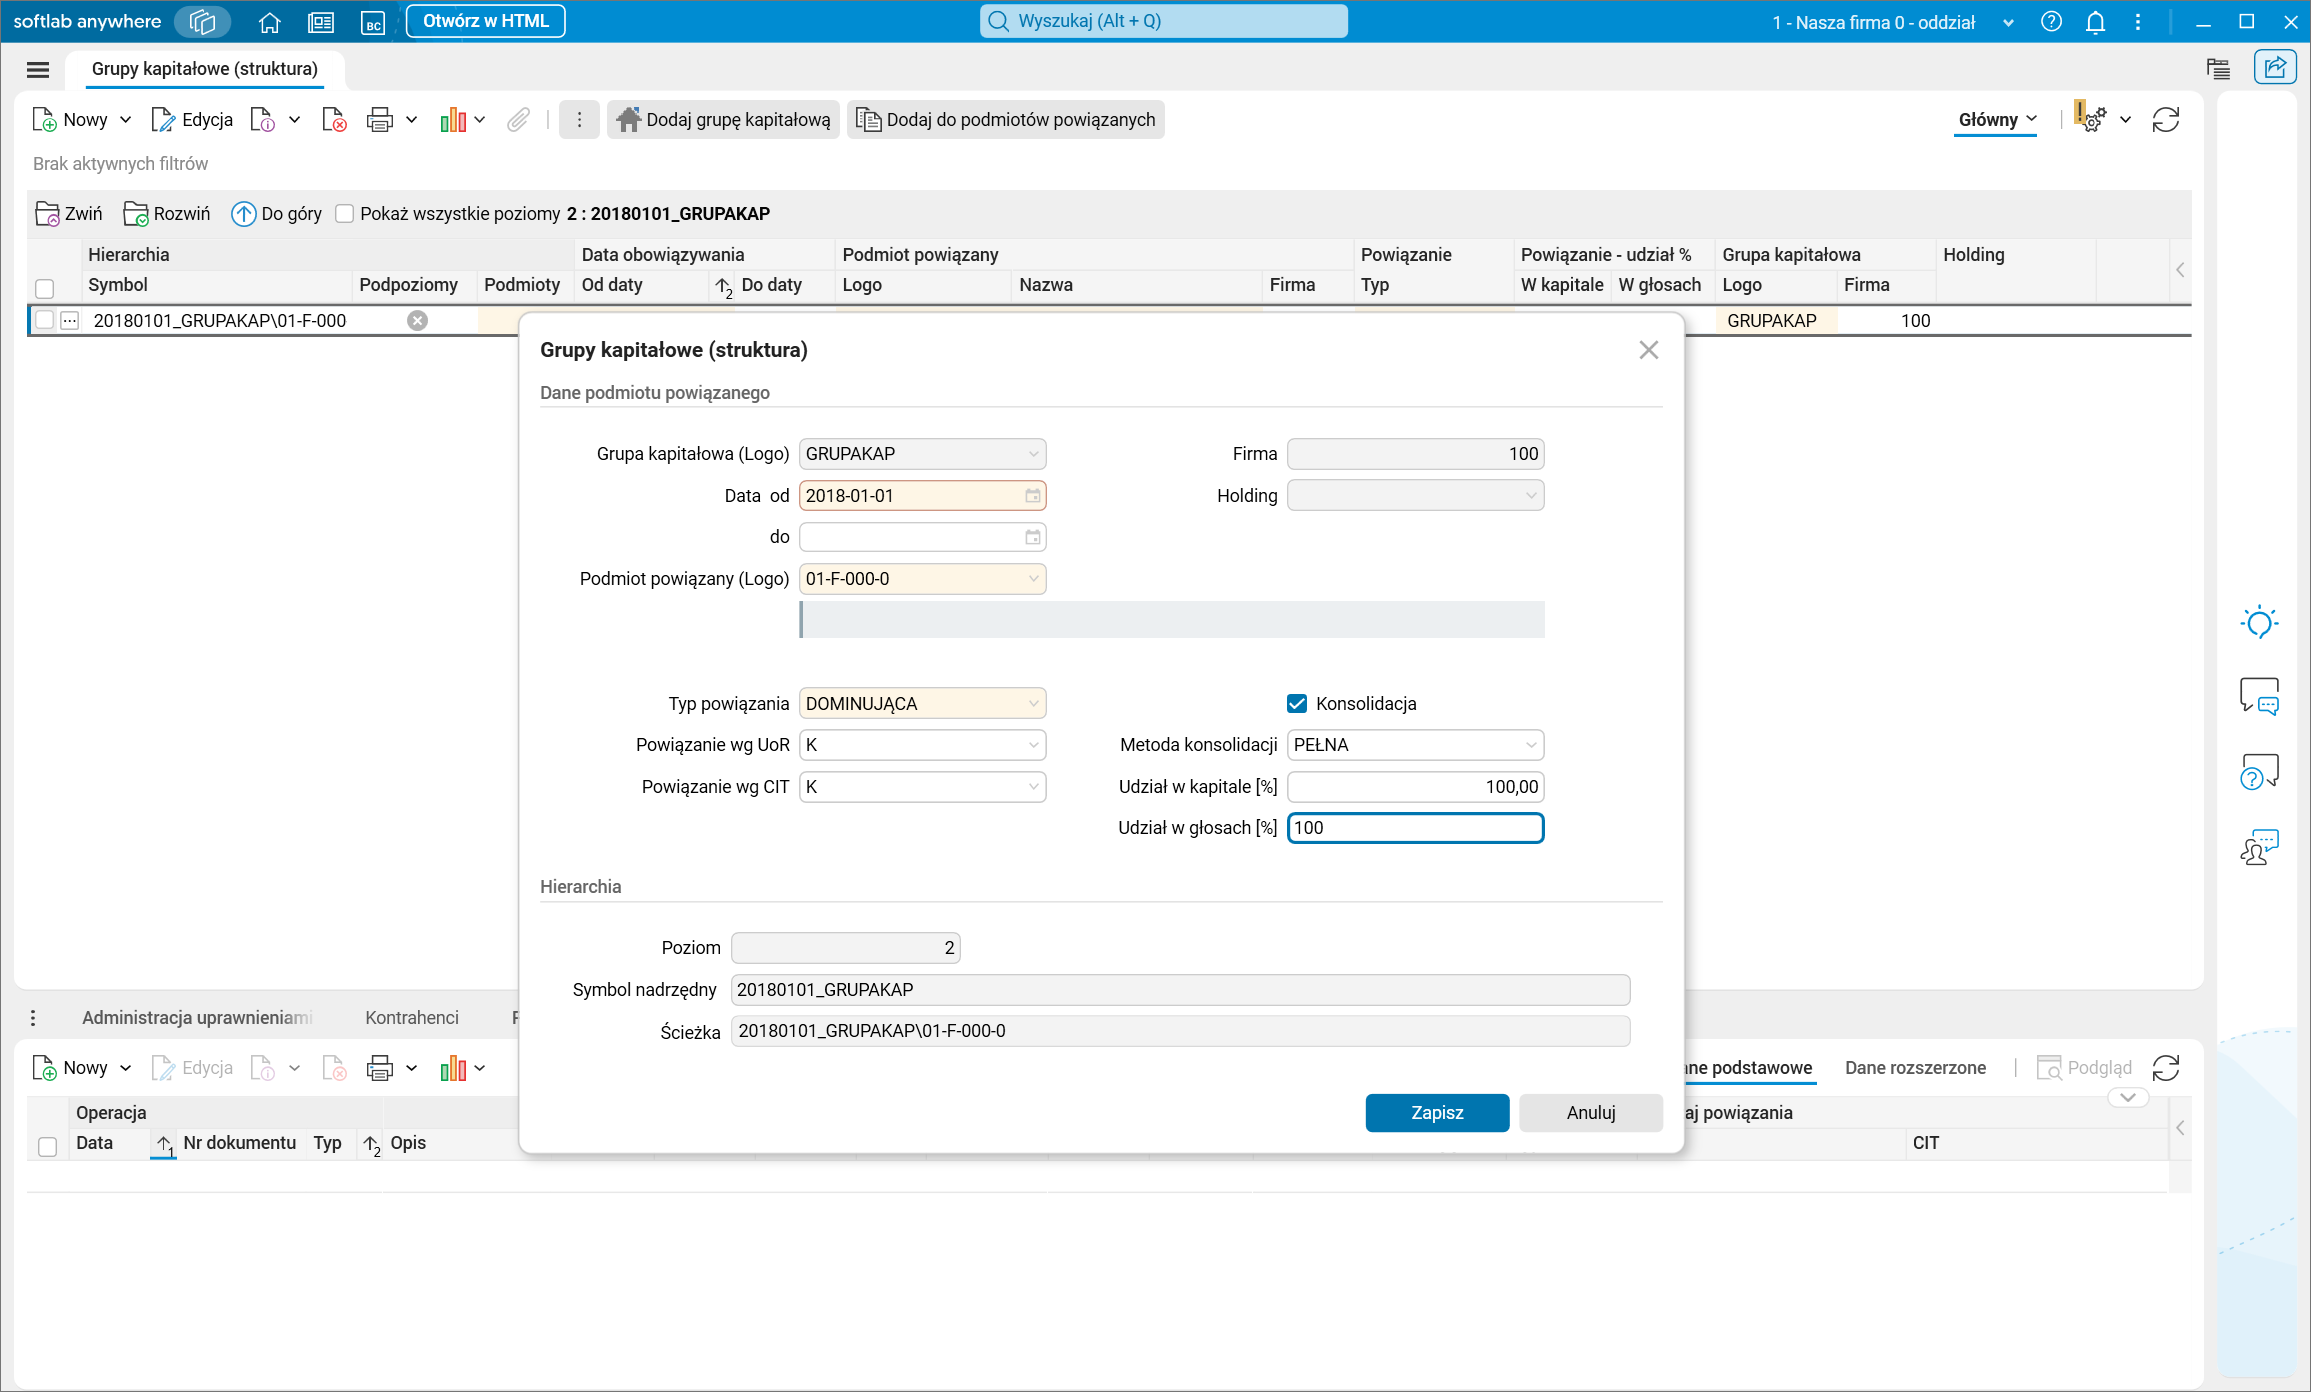Click the hamburger menu icon
The height and width of the screenshot is (1392, 2311).
(38, 69)
